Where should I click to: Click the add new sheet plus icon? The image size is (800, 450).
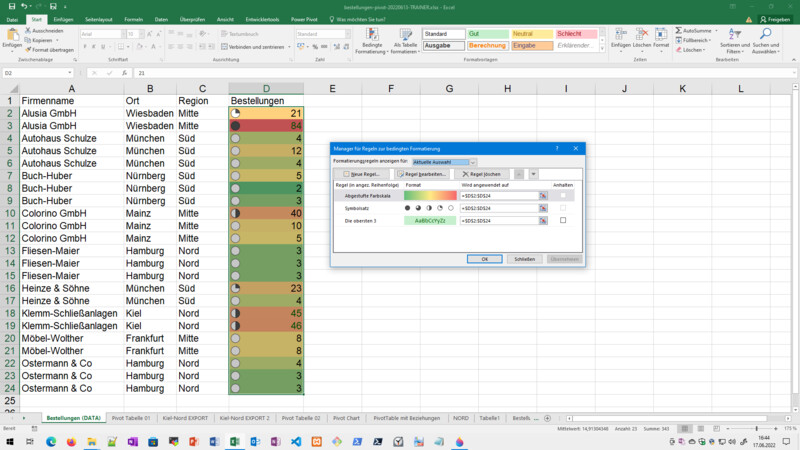(547, 418)
